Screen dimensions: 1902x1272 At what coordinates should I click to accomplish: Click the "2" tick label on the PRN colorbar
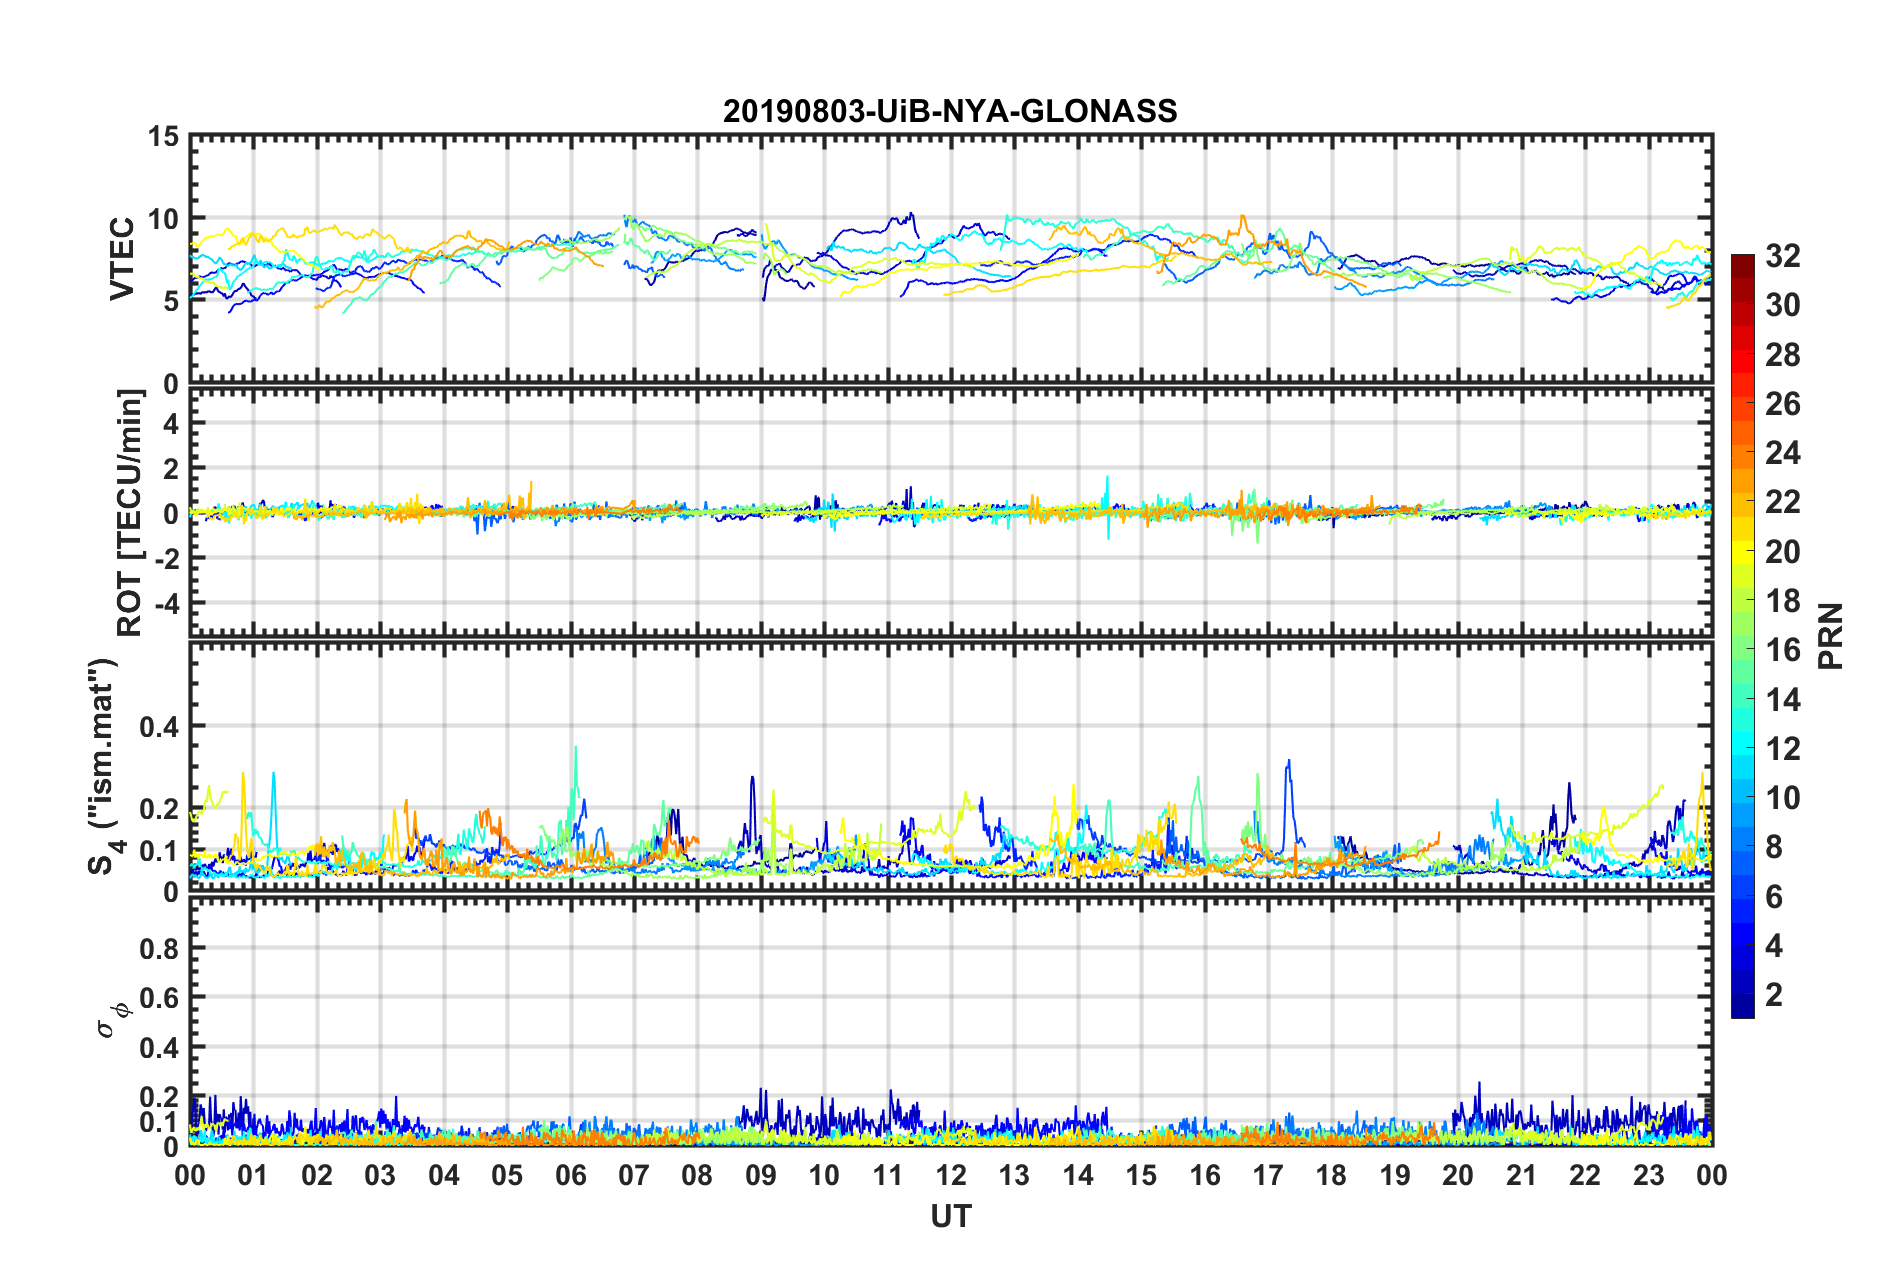click(1774, 995)
